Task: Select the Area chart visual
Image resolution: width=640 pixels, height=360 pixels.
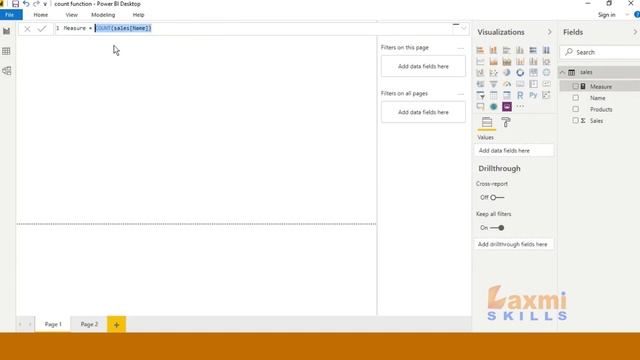Action: [493, 62]
